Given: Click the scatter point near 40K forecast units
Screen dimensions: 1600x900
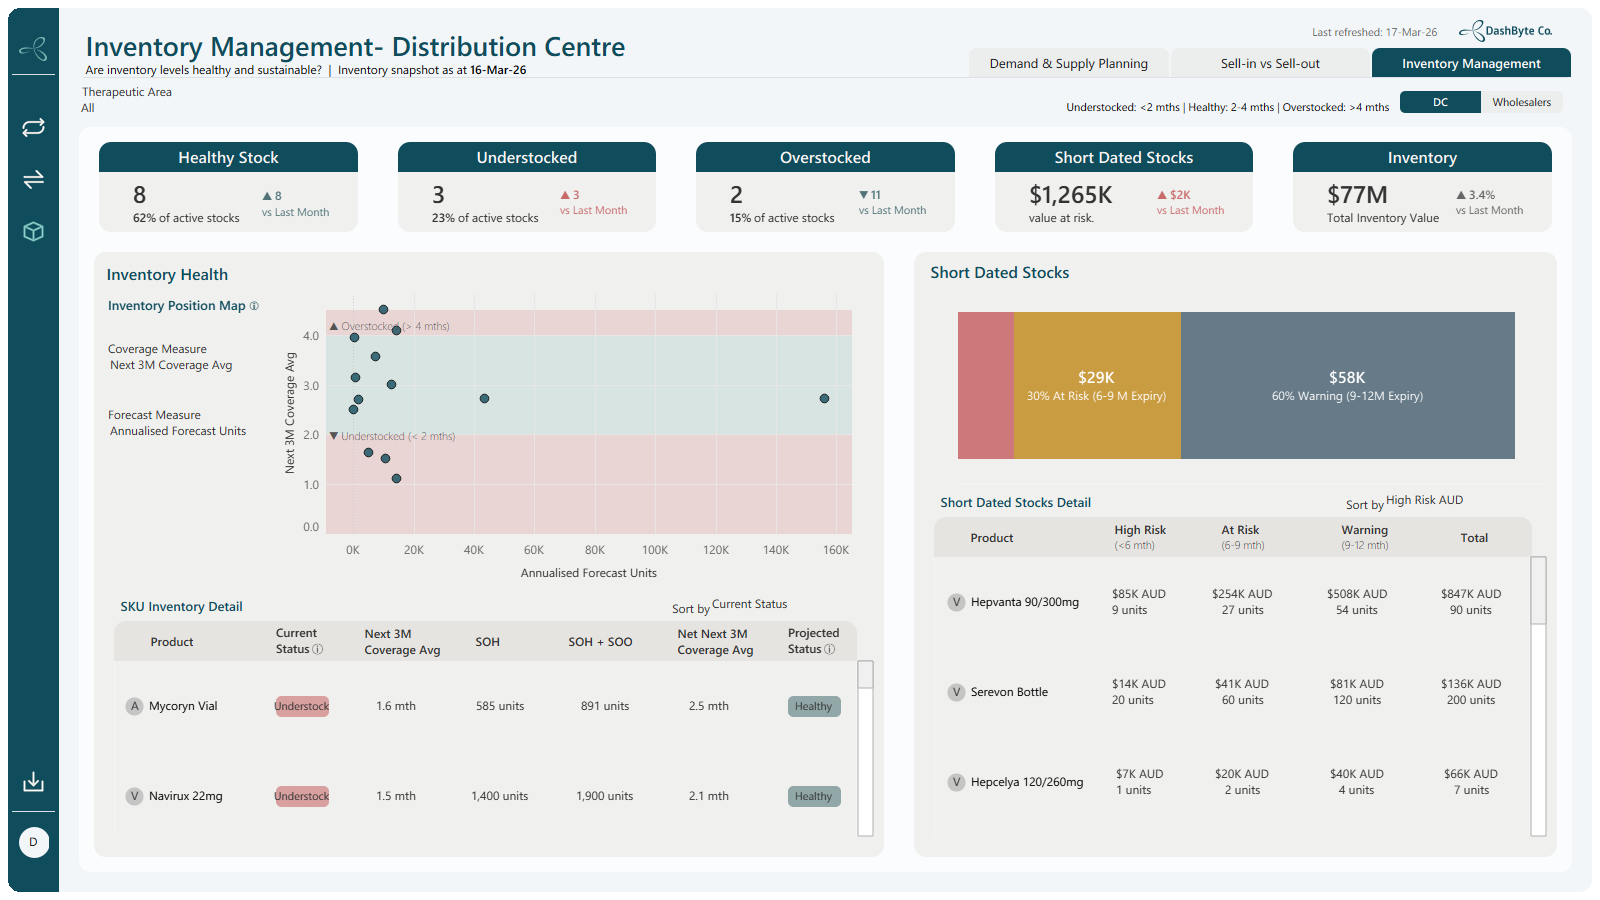Looking at the screenshot, I should click(x=484, y=398).
